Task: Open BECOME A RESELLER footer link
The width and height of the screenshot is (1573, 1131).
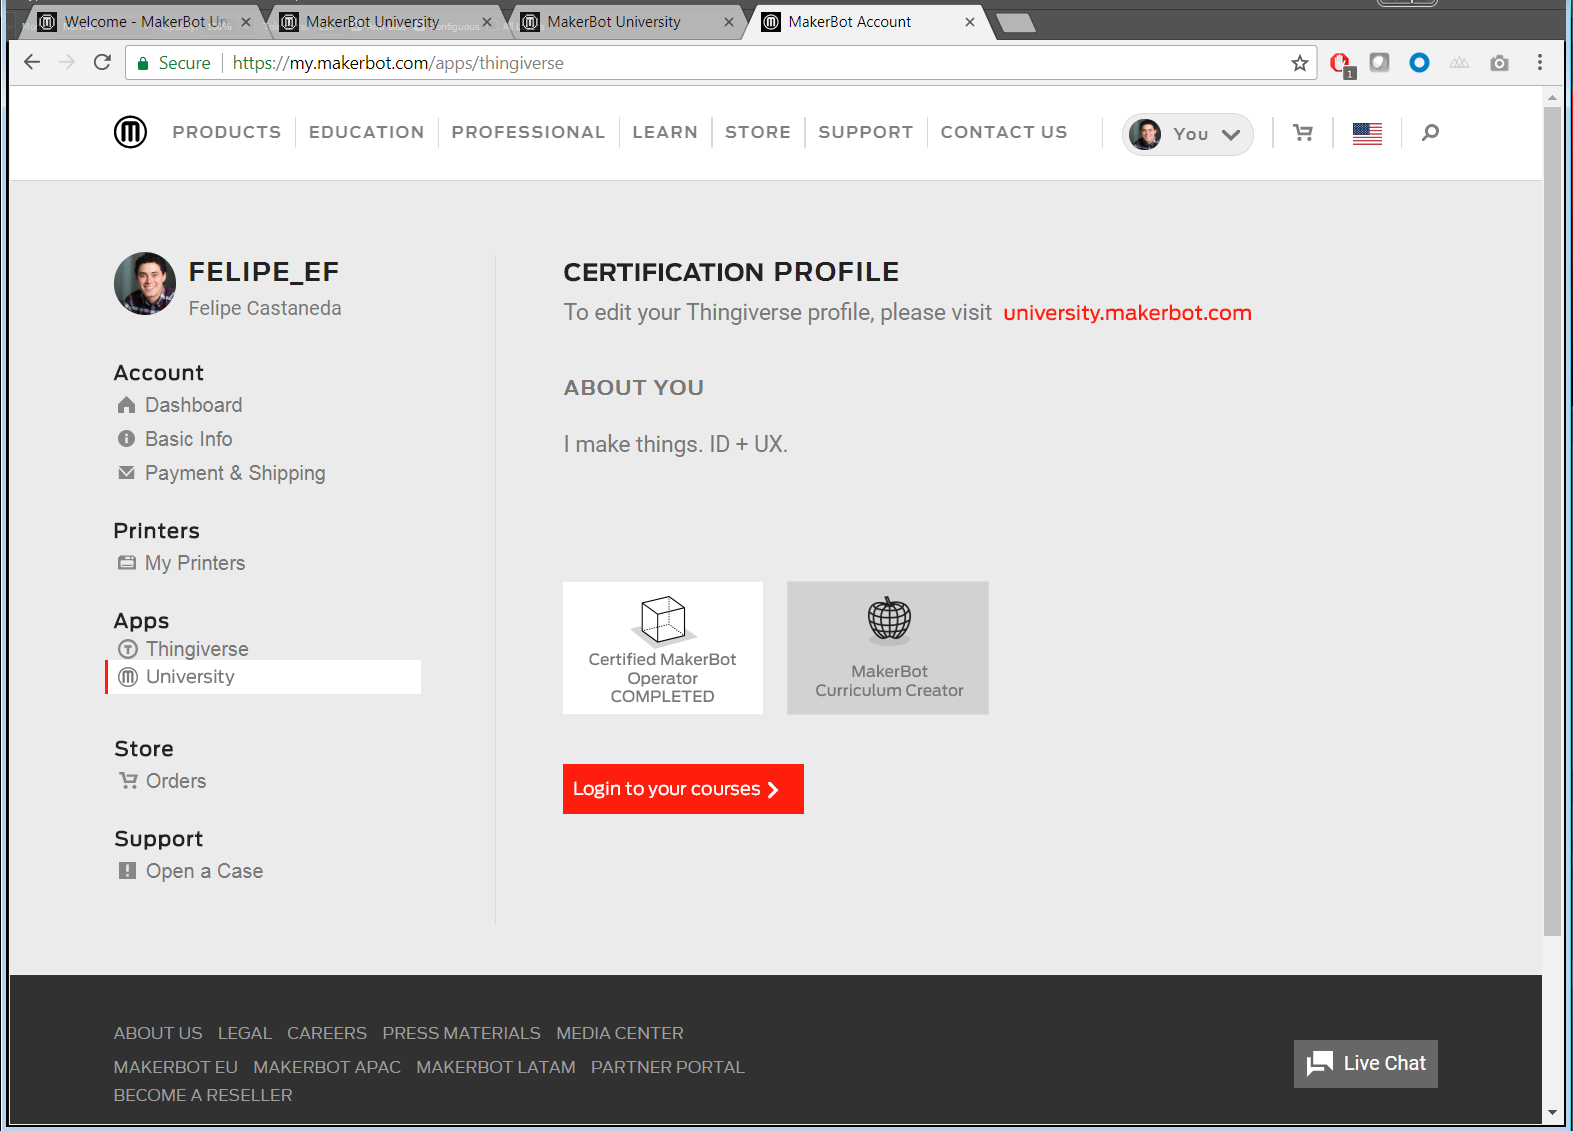Action: pos(203,1095)
